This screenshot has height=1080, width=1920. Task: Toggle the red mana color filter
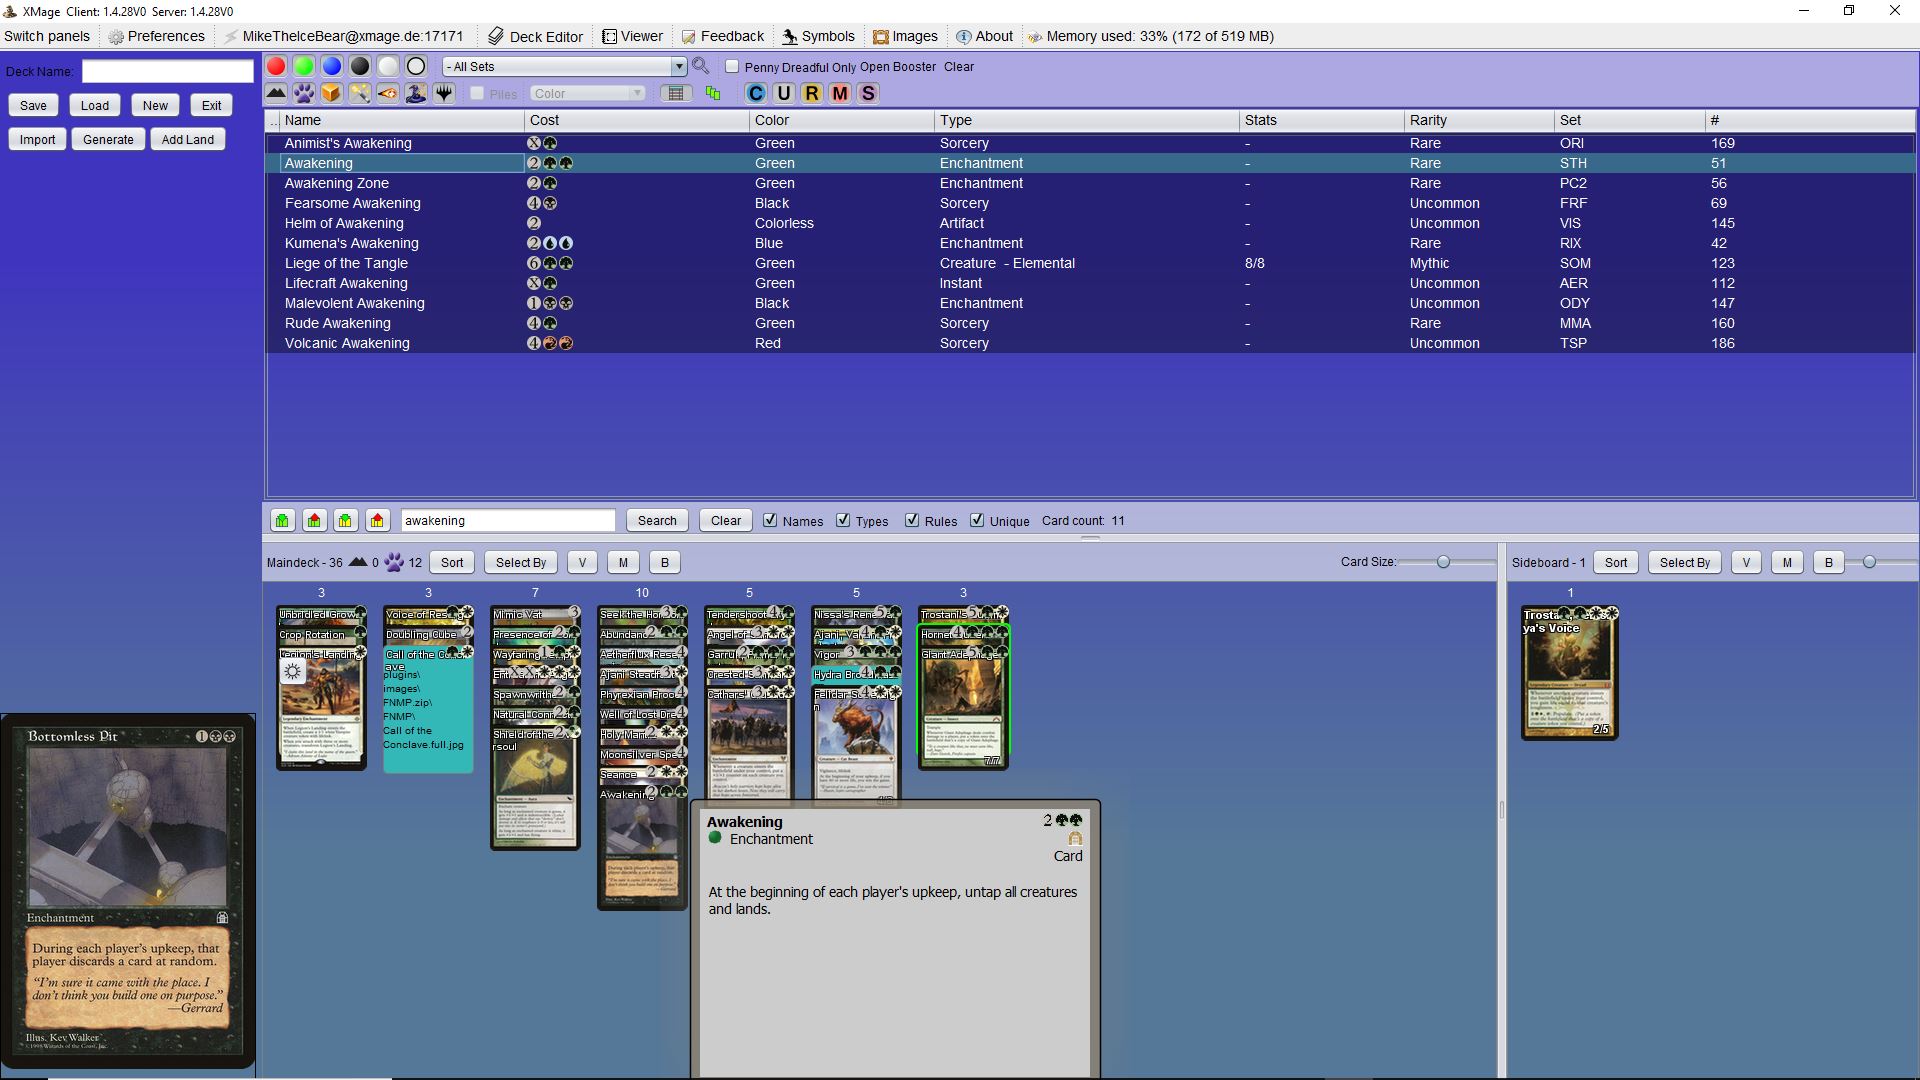click(276, 66)
